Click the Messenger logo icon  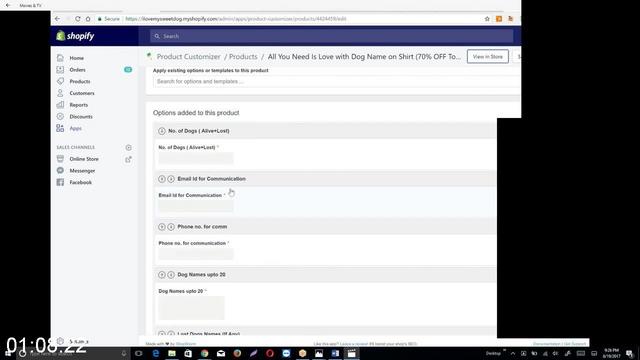click(x=60, y=171)
